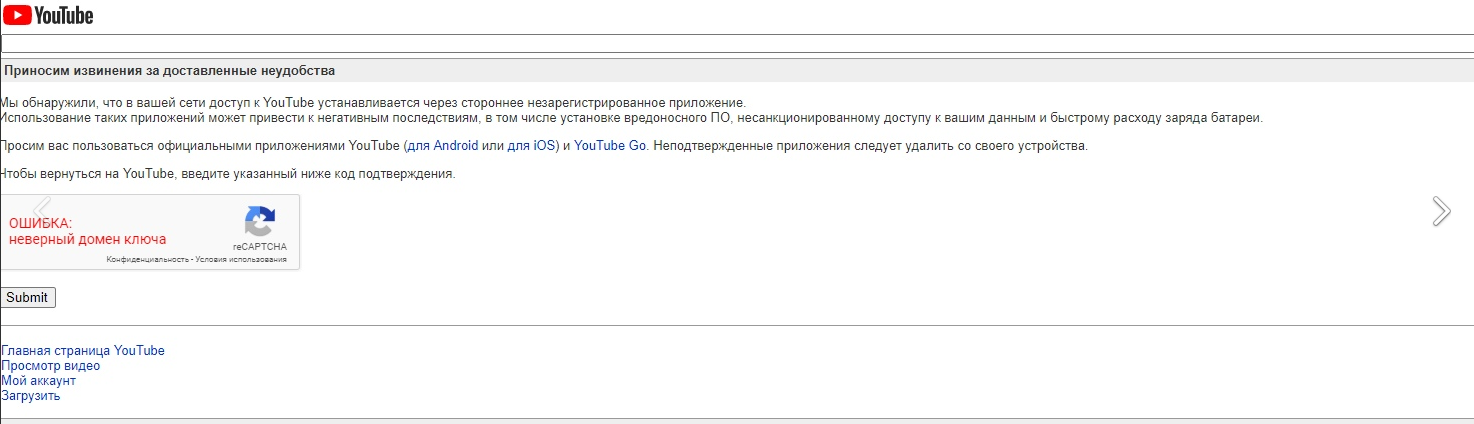Open reCAPTCHA Условия использования terms link

point(241,259)
